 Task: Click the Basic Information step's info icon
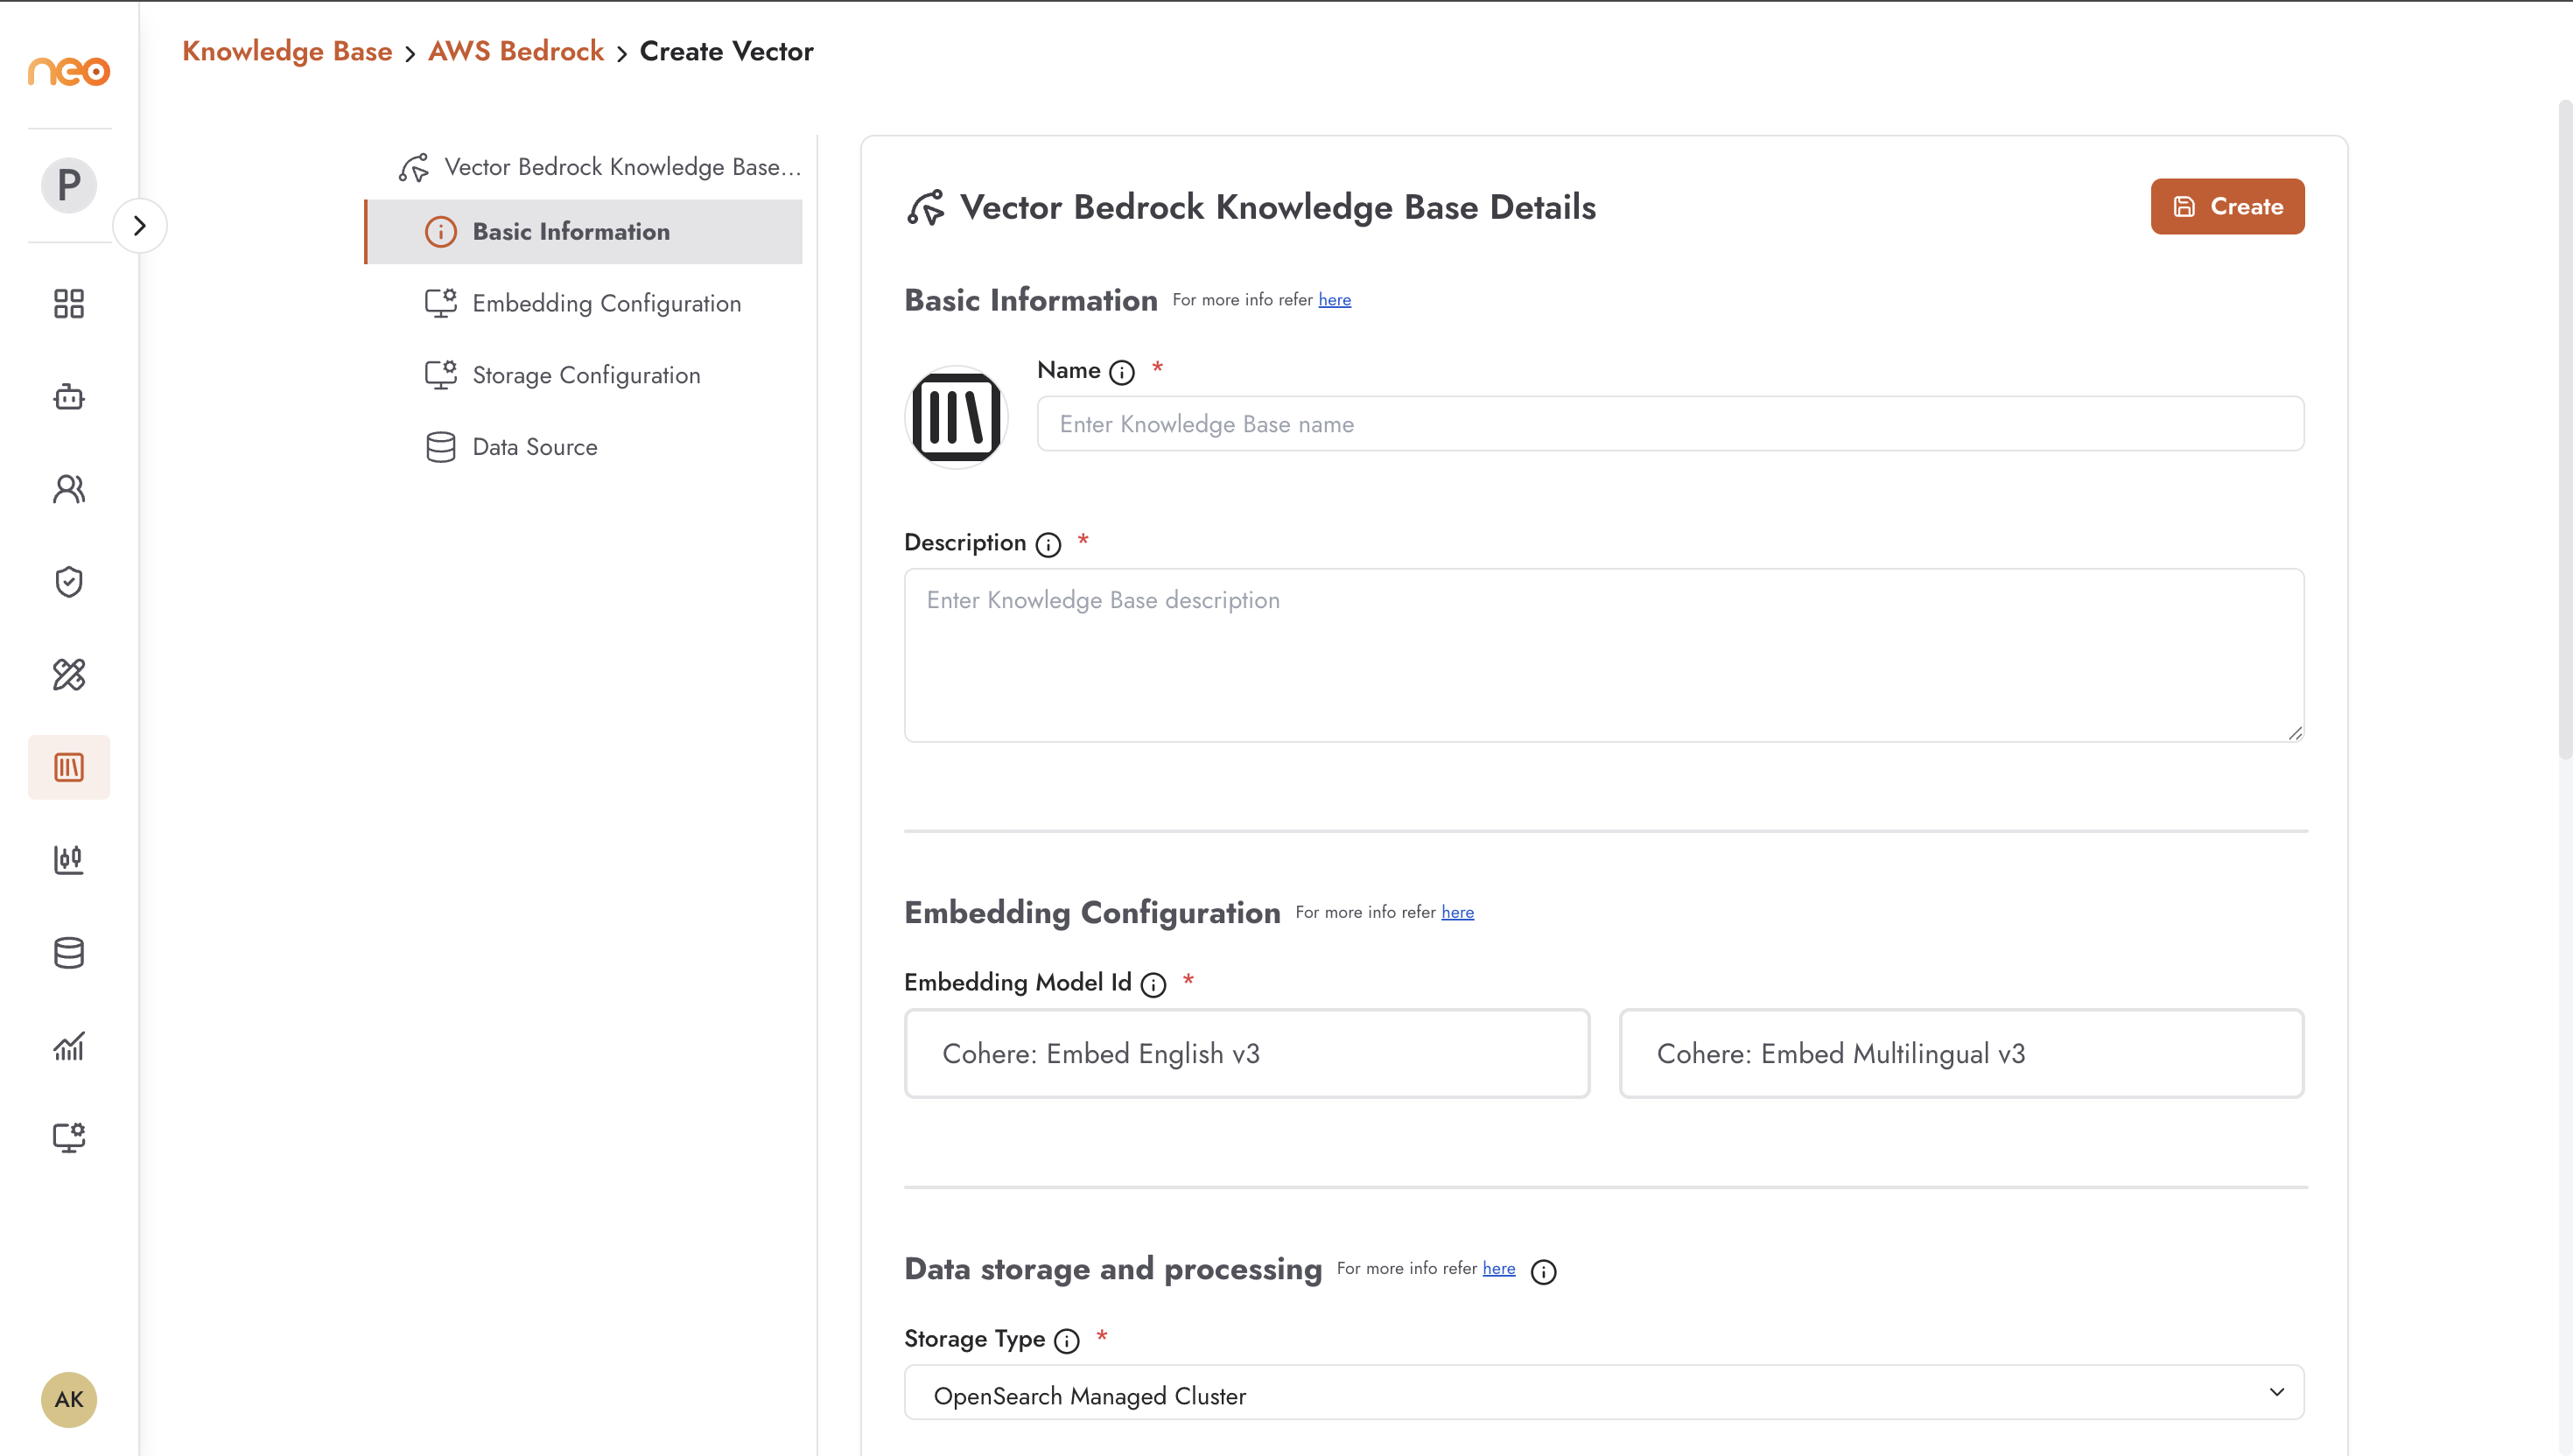[440, 231]
